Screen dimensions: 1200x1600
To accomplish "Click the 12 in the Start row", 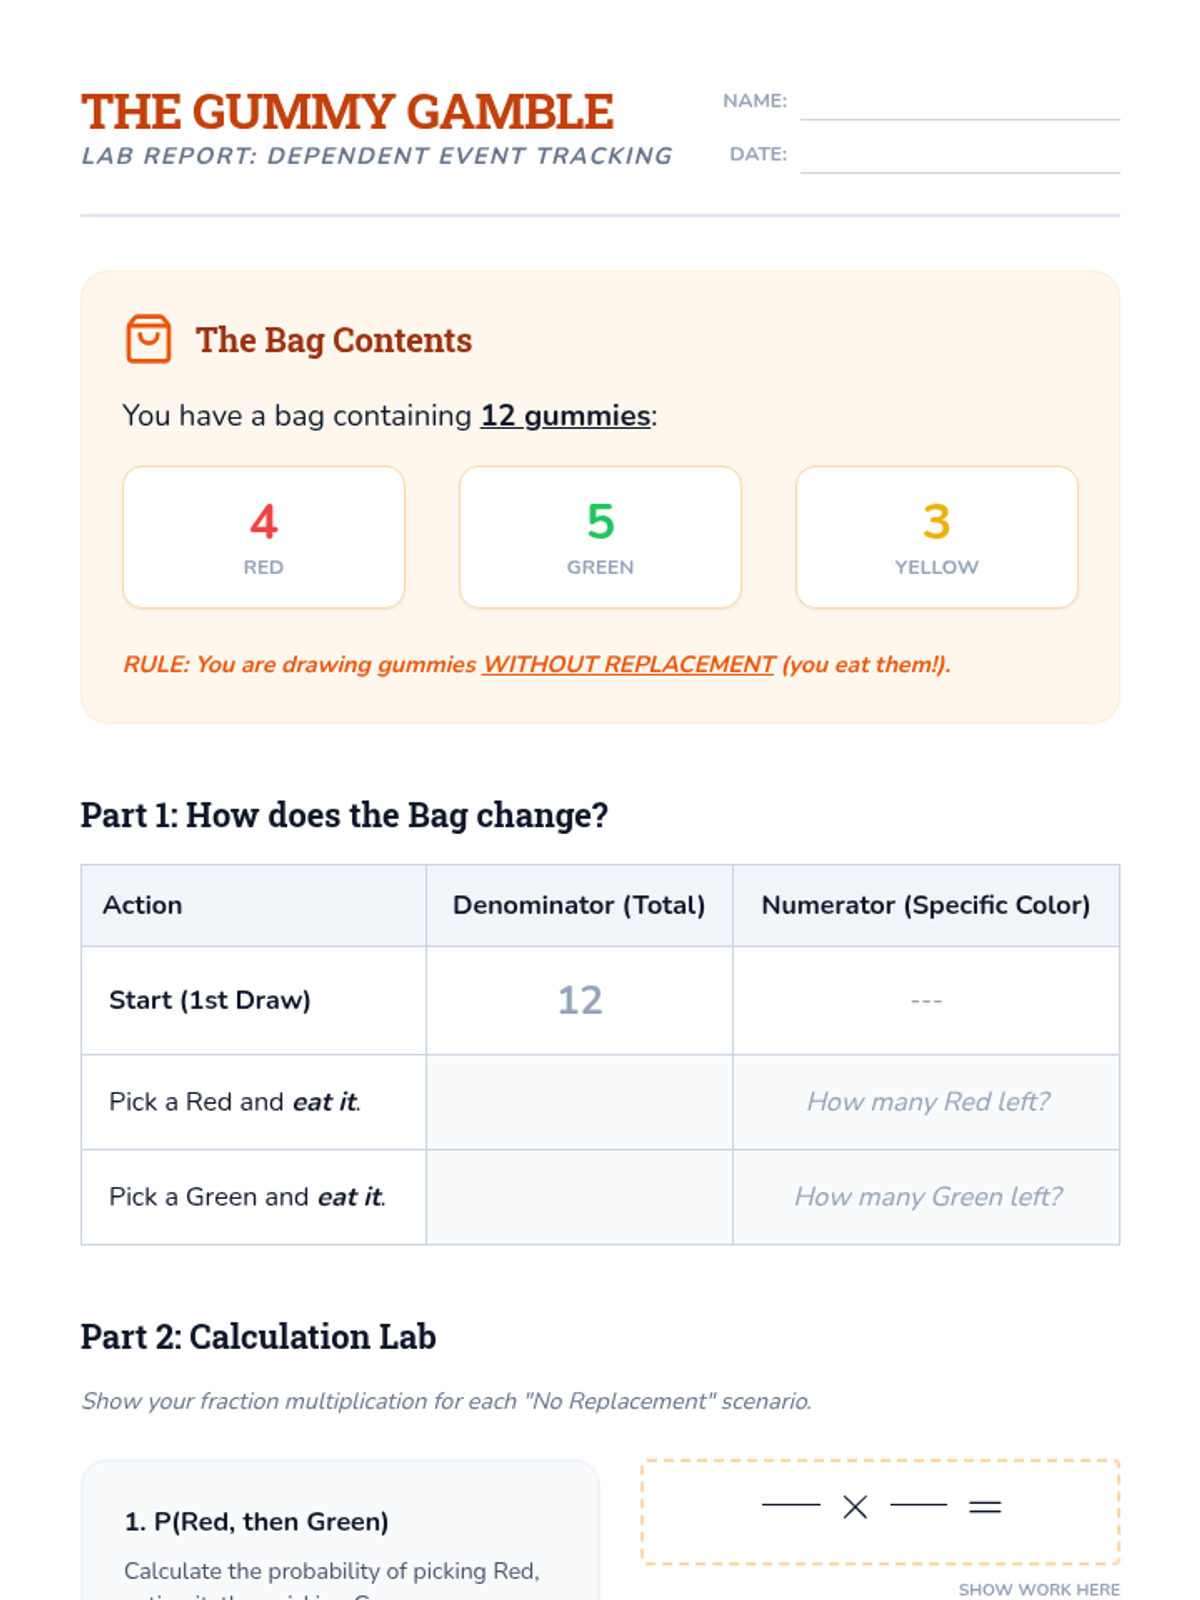I will (x=580, y=1000).
